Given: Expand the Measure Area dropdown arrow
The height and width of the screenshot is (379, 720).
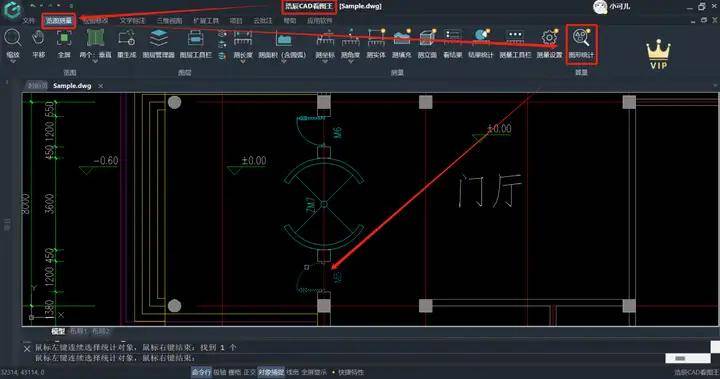Looking at the screenshot, I should pos(283,61).
